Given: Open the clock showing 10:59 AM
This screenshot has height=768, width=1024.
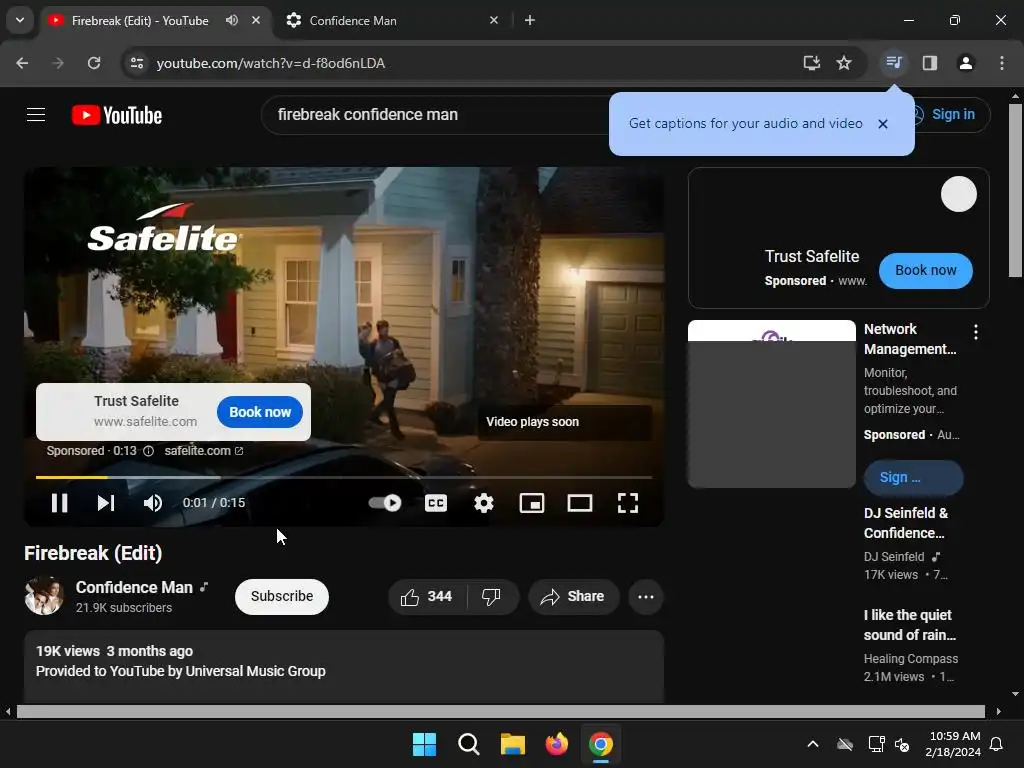Looking at the screenshot, I should 953,744.
